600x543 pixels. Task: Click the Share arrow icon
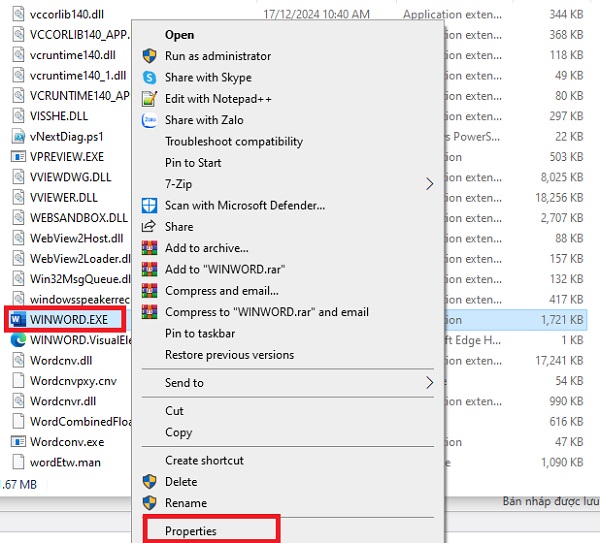coord(149,227)
